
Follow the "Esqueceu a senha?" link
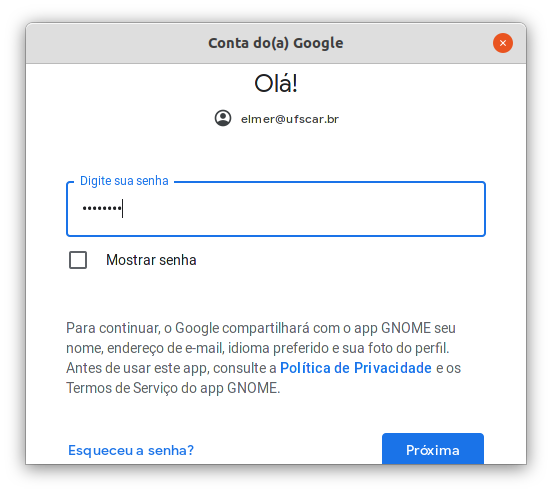click(131, 450)
